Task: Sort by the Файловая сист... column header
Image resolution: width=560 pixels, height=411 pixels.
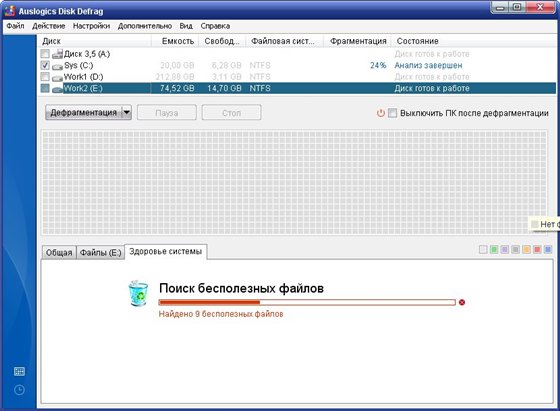Action: (x=285, y=41)
